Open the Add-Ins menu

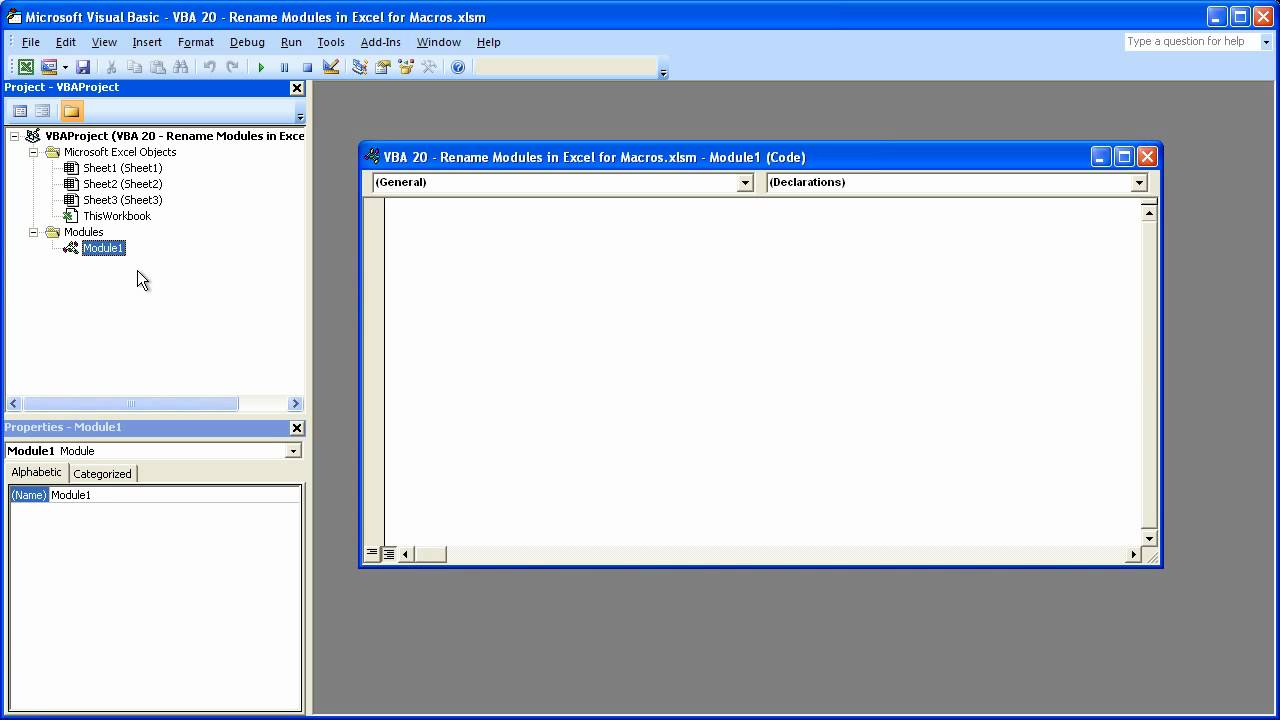(x=380, y=42)
